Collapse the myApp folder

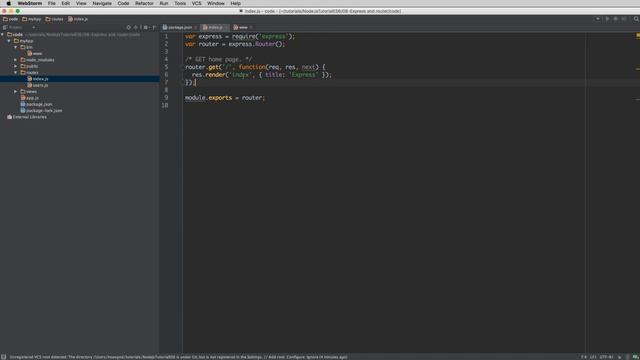(x=9, y=41)
